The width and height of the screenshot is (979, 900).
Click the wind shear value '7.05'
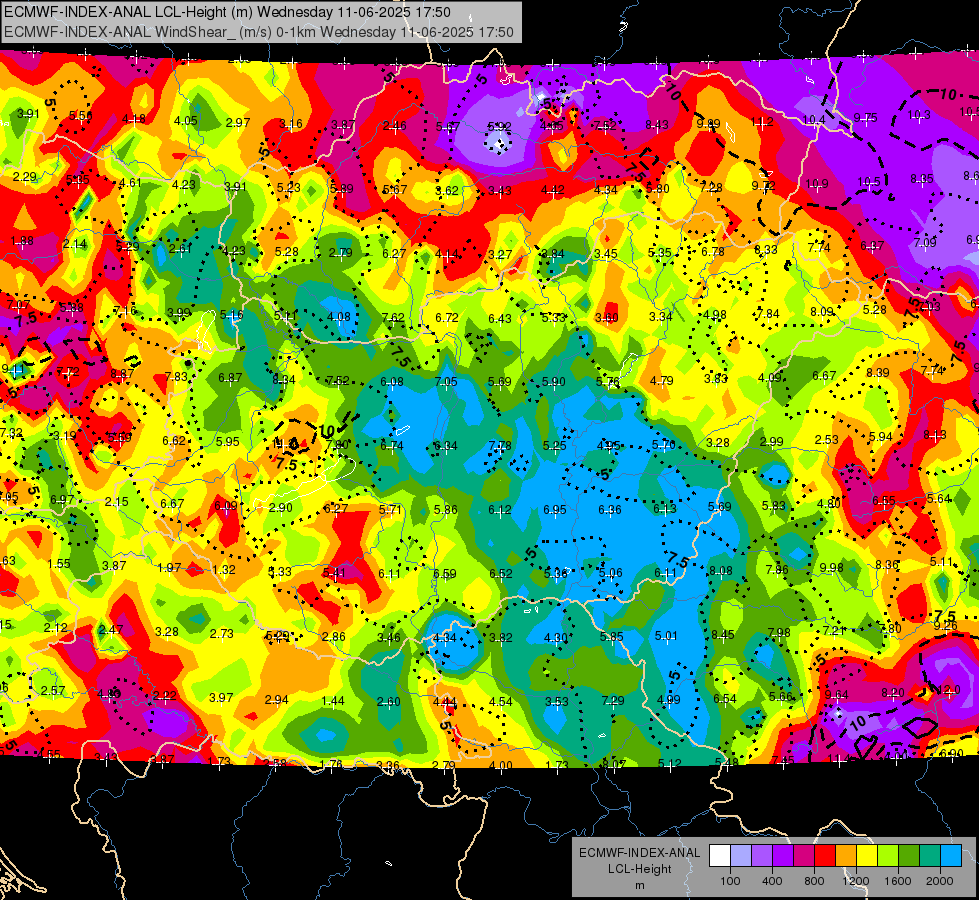click(x=446, y=382)
